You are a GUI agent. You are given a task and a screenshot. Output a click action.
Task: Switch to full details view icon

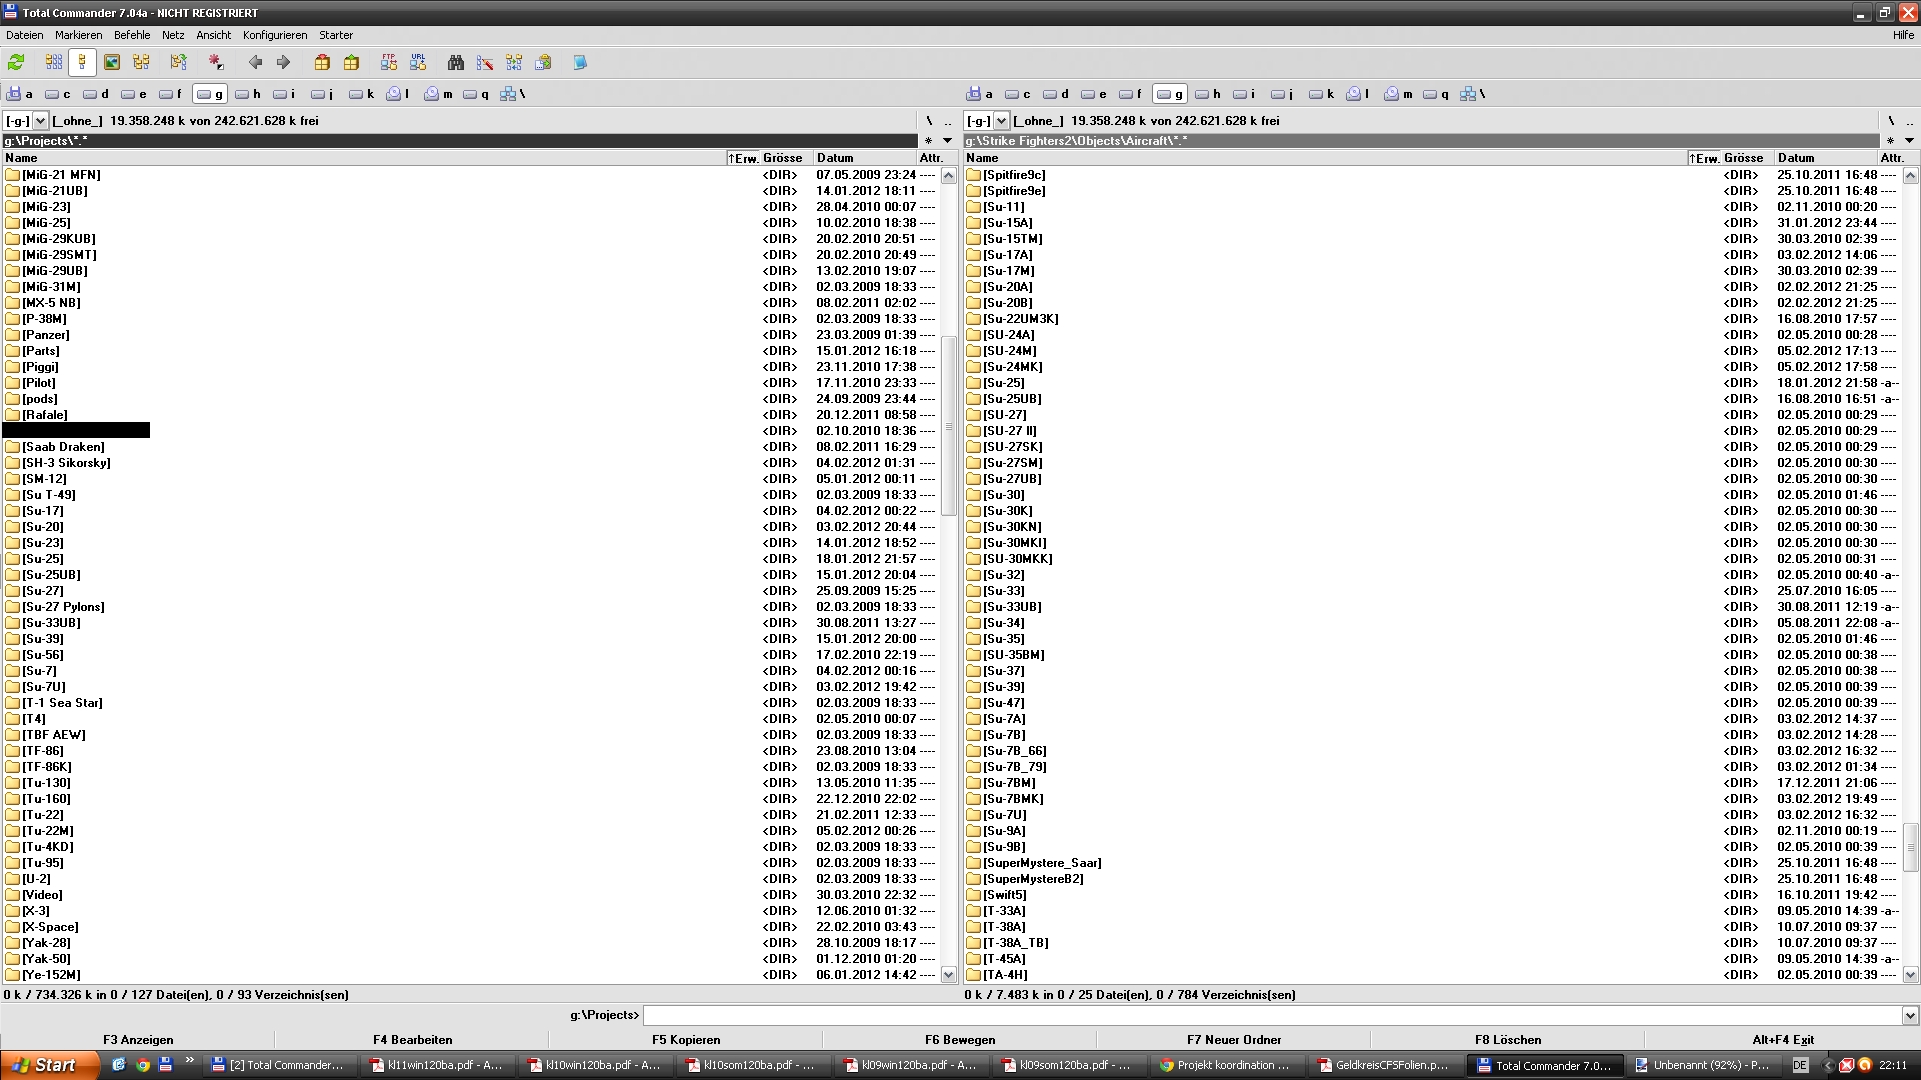pos(83,63)
